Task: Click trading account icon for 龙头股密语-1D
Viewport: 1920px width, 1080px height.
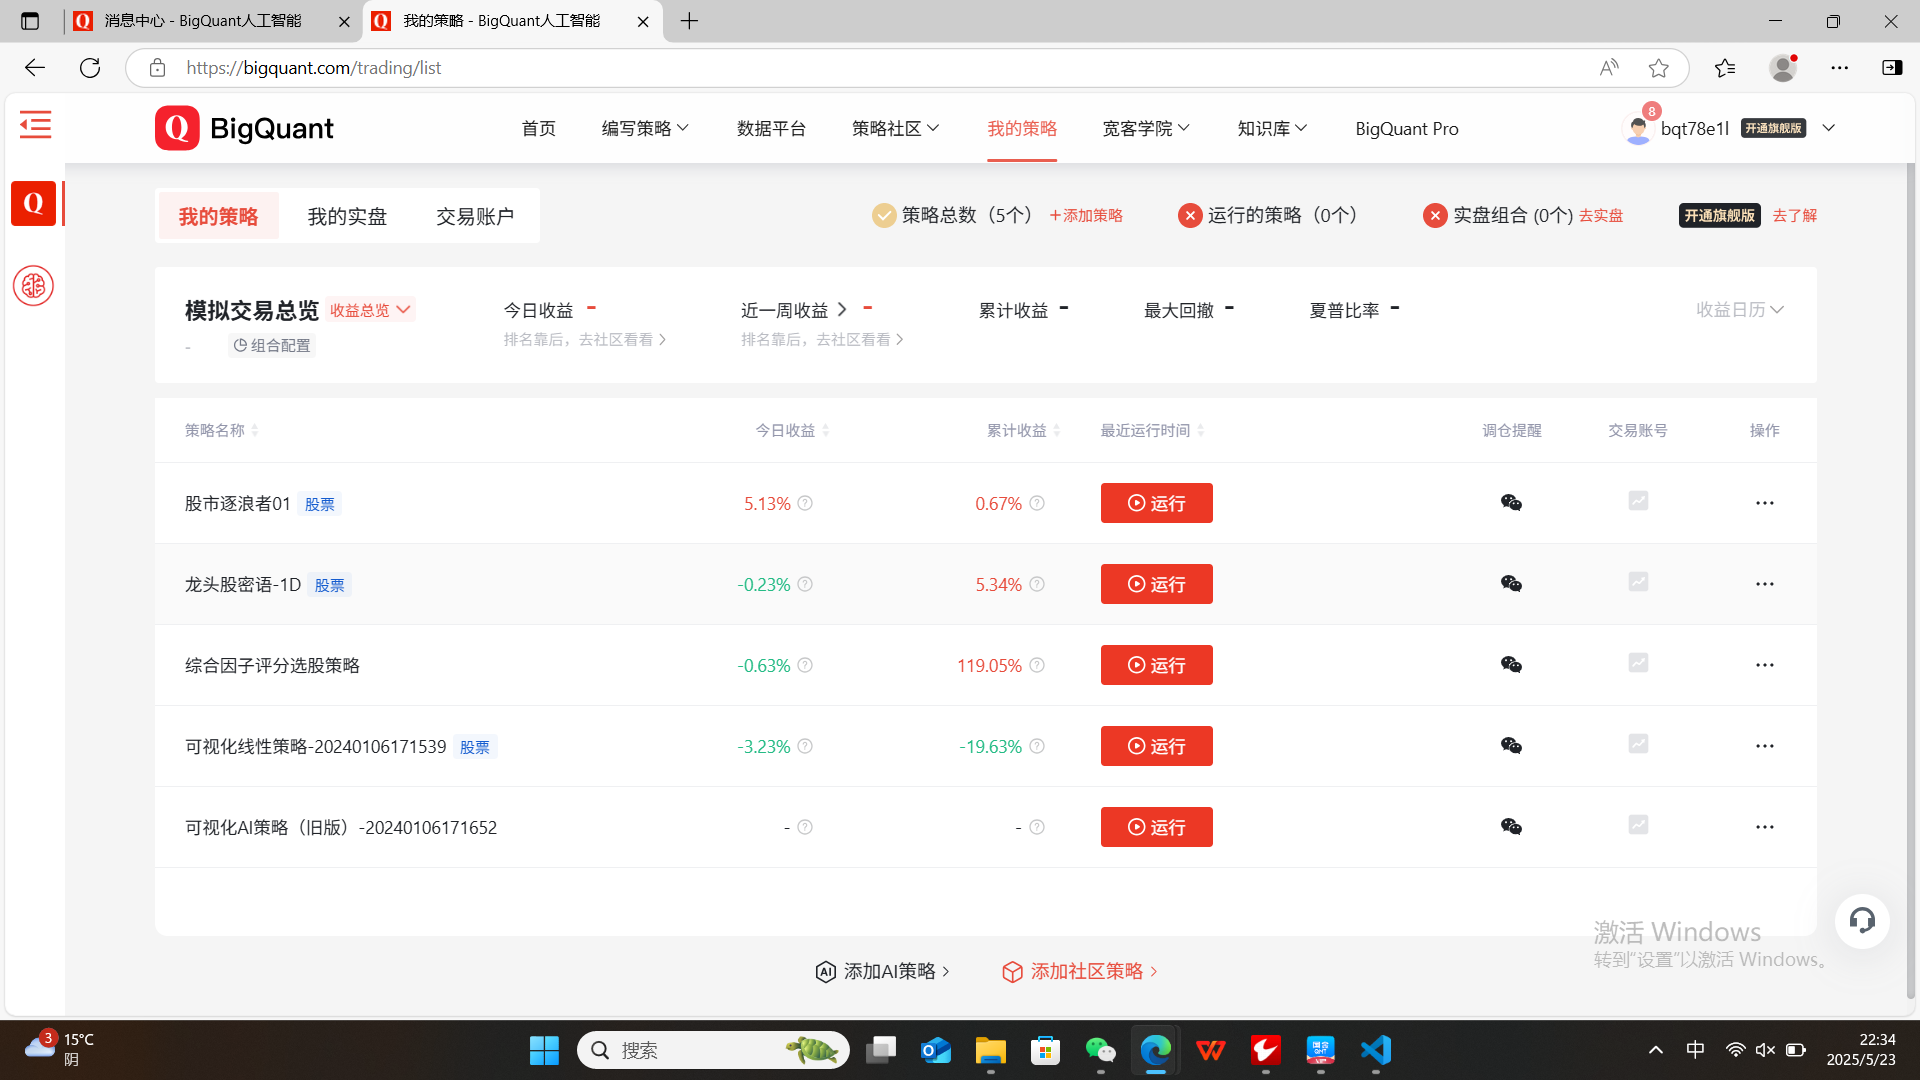Action: [1637, 582]
